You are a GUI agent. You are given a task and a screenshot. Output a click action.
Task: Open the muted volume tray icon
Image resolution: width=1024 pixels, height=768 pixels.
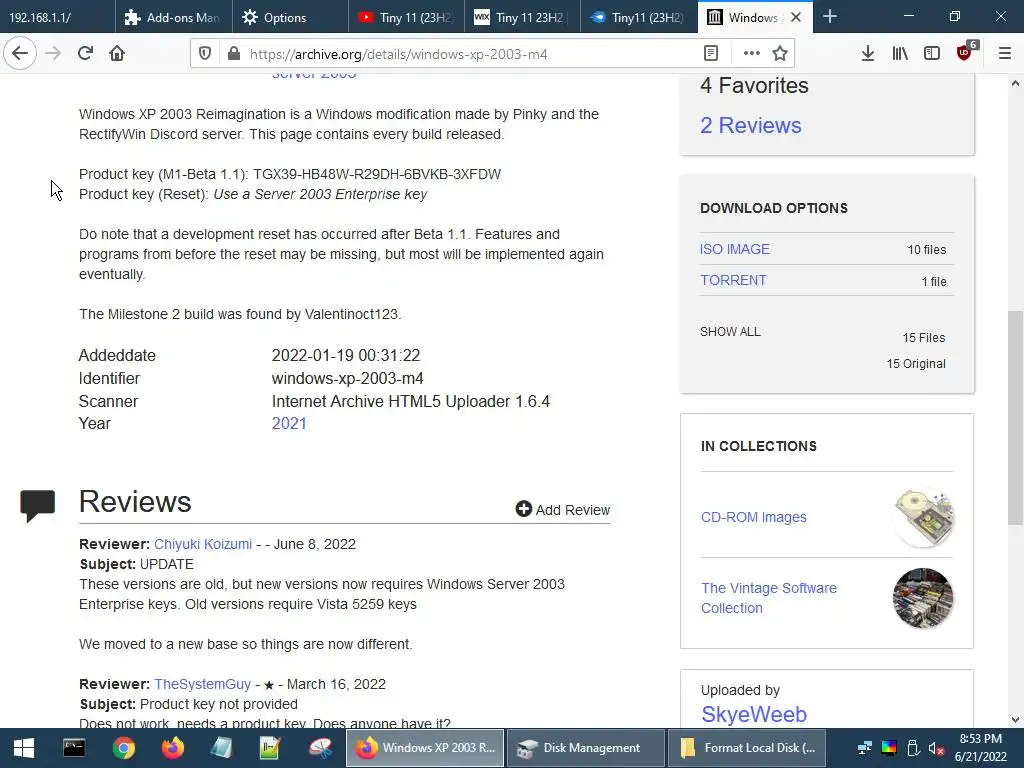(937, 748)
